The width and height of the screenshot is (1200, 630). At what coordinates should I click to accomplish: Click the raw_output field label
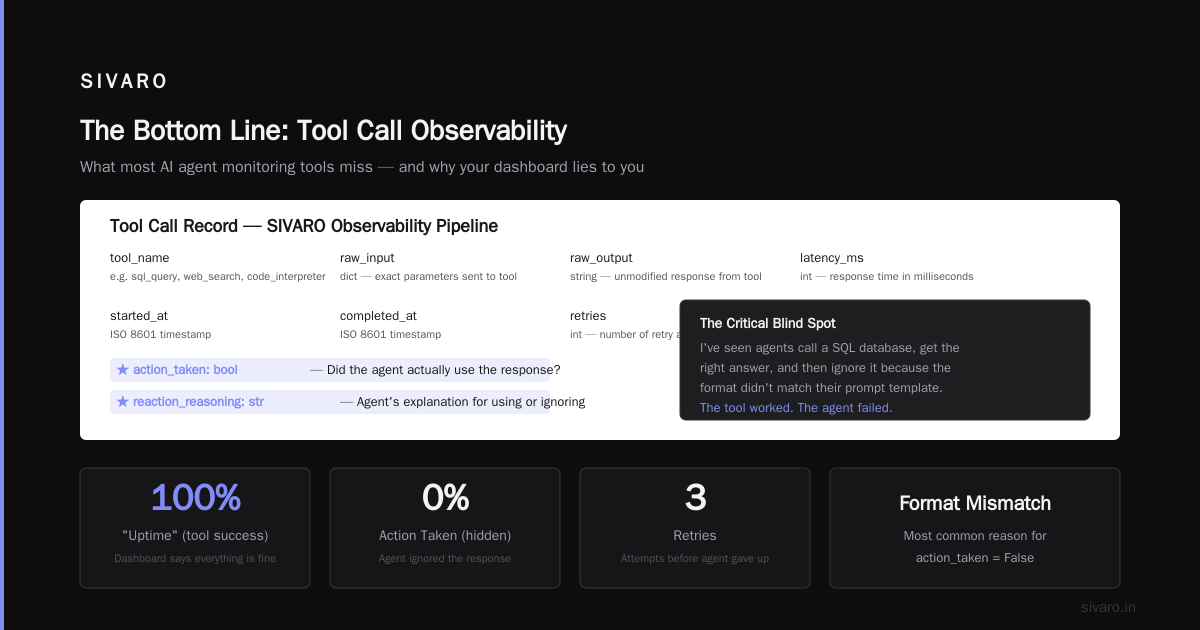[601, 258]
